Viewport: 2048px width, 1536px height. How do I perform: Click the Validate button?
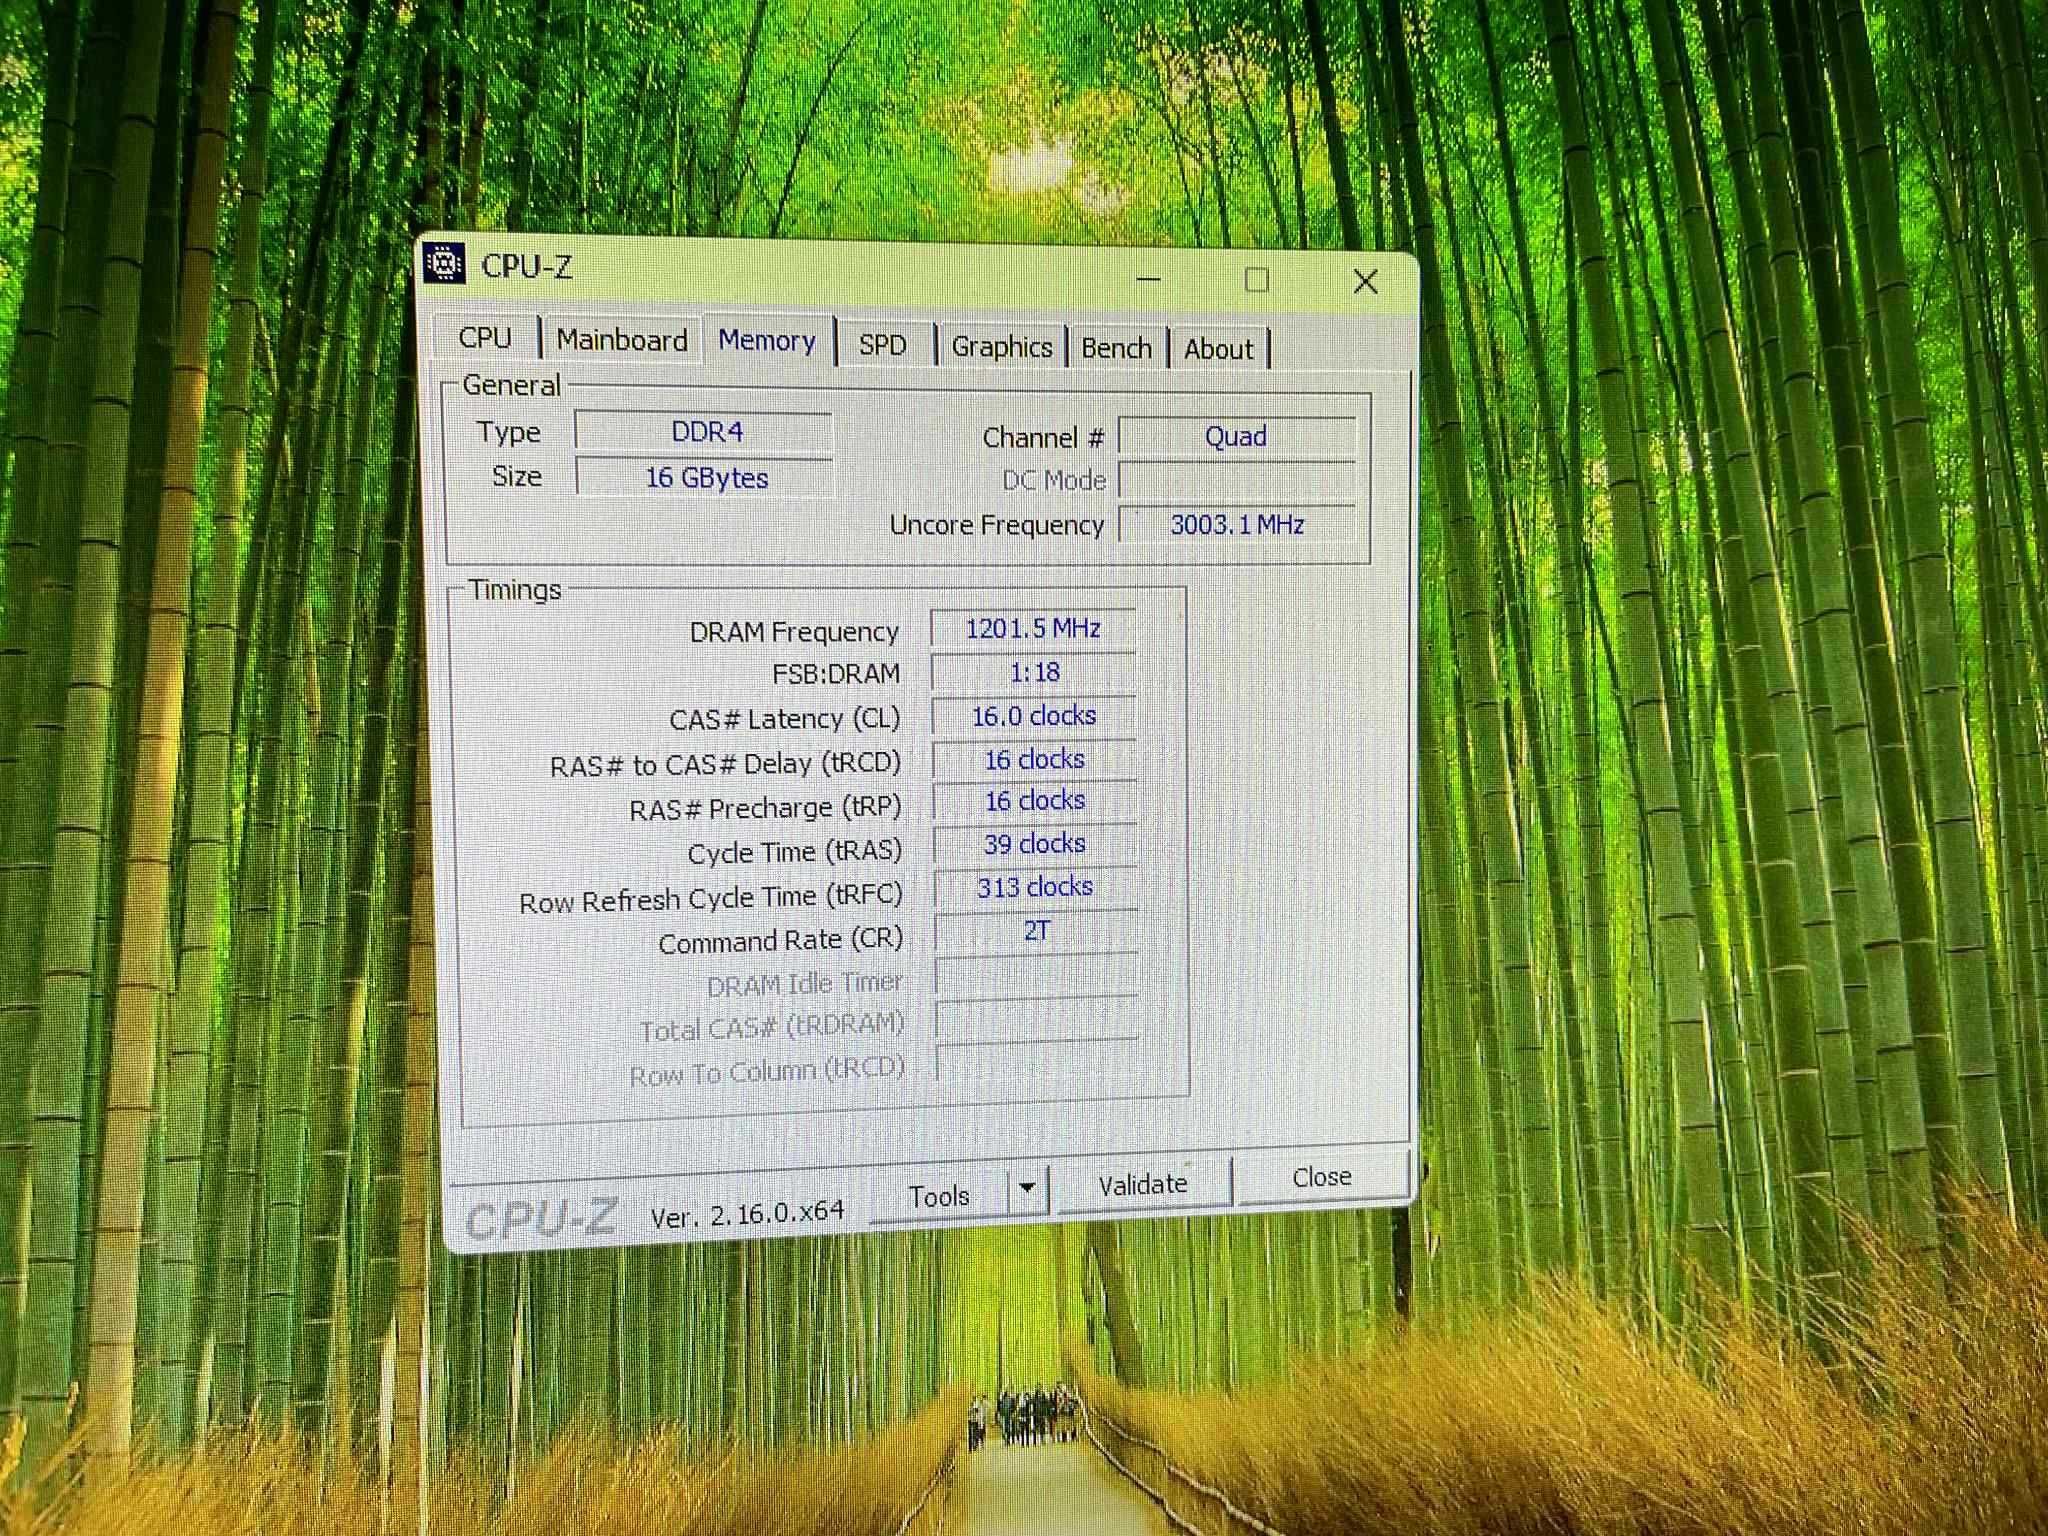[x=1143, y=1185]
